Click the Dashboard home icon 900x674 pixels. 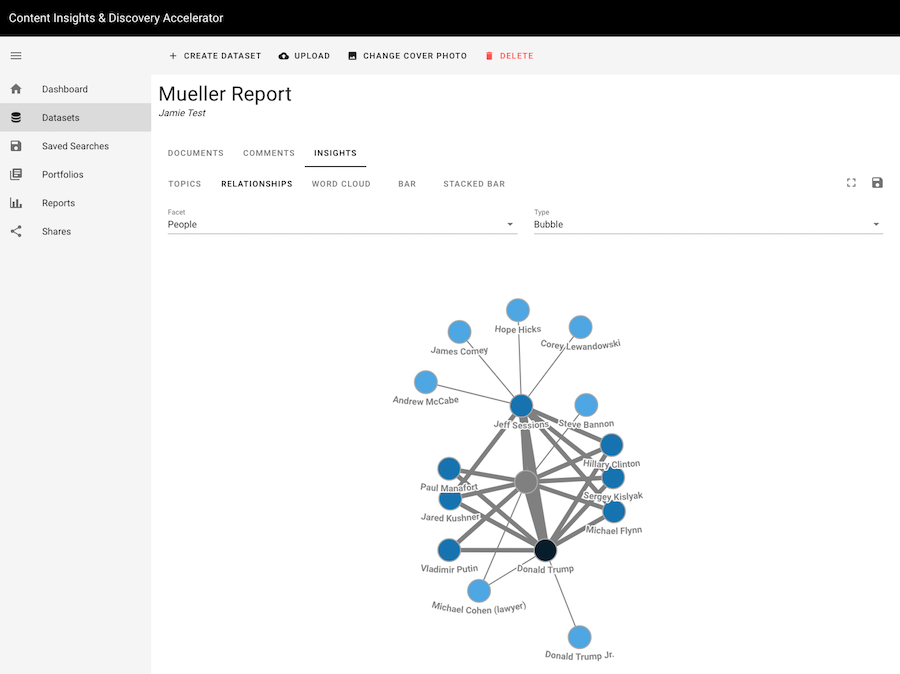(16, 89)
